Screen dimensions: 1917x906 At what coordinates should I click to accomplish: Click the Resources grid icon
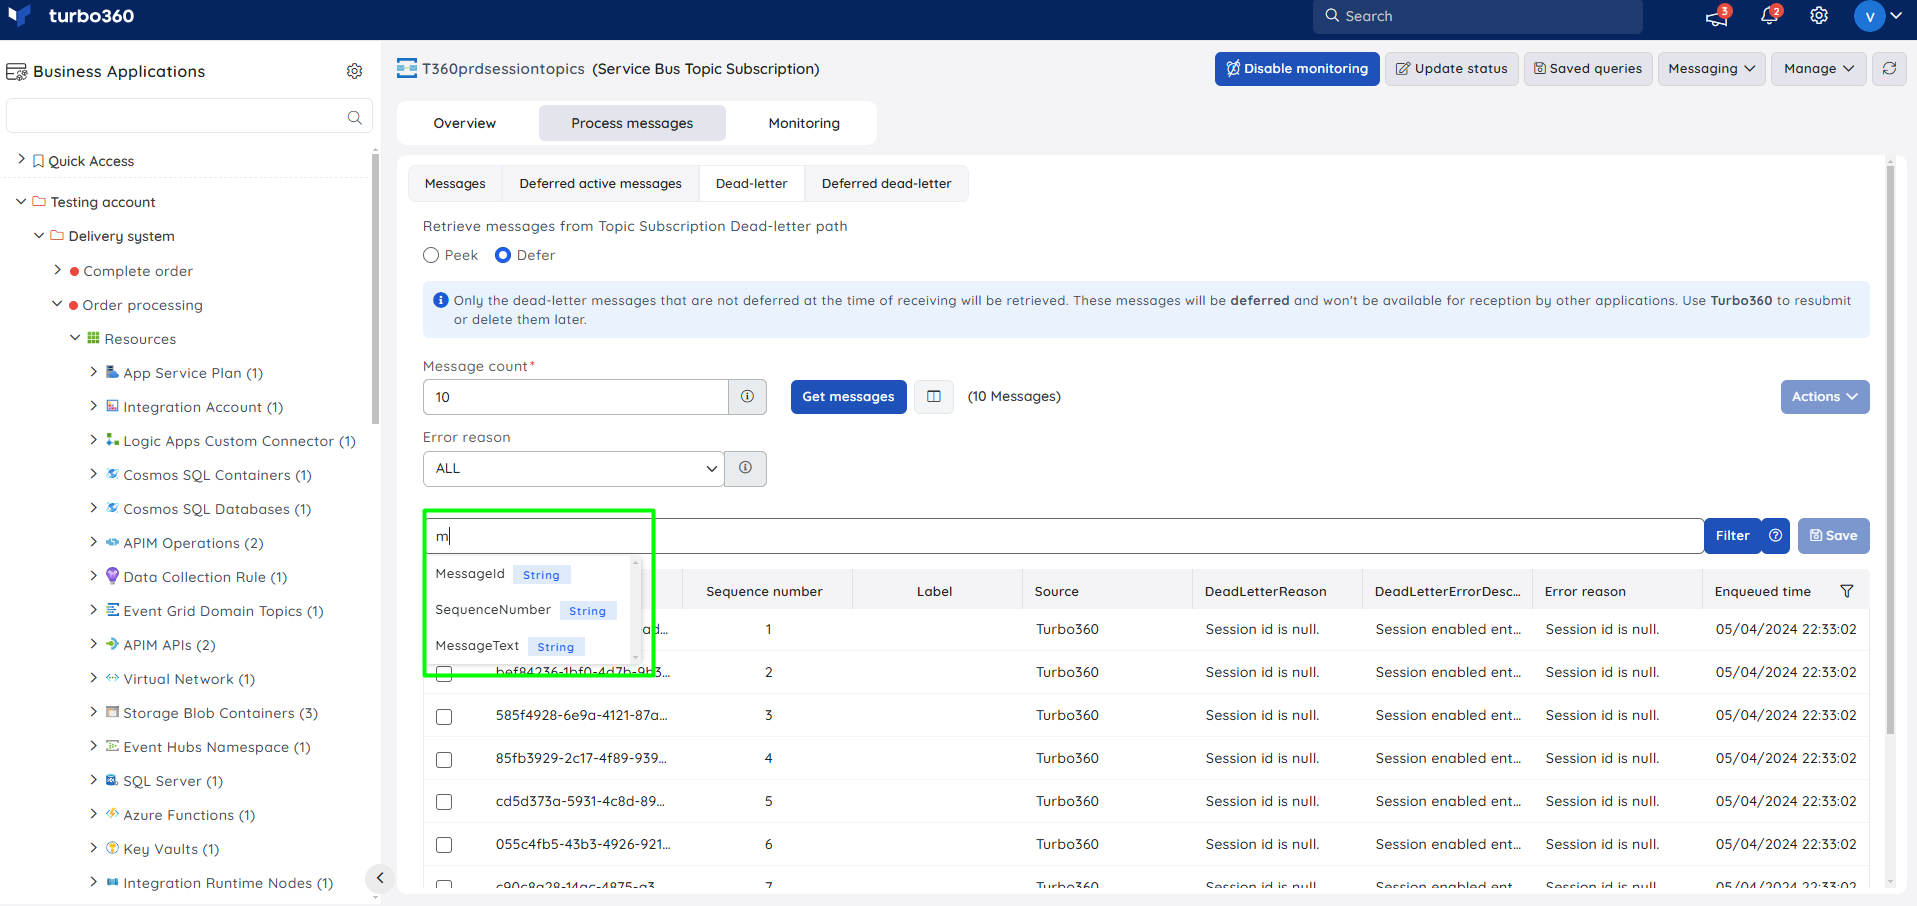click(93, 338)
